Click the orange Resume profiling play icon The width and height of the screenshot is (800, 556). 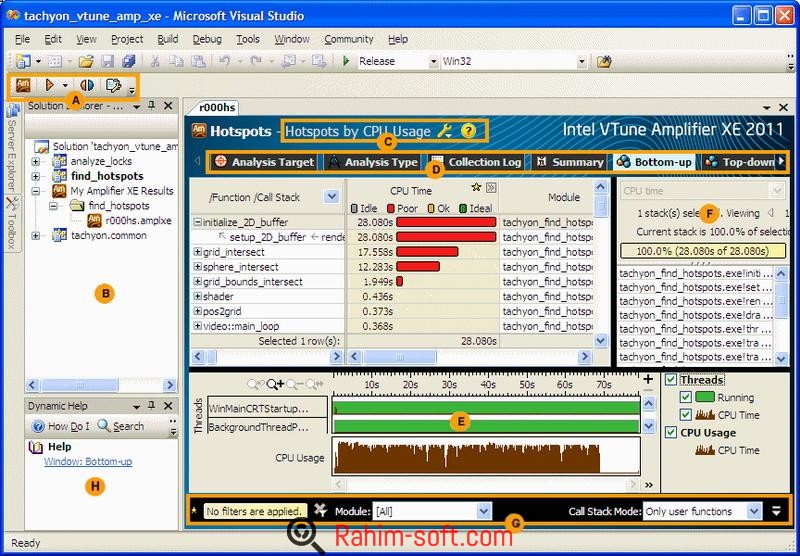tap(49, 85)
